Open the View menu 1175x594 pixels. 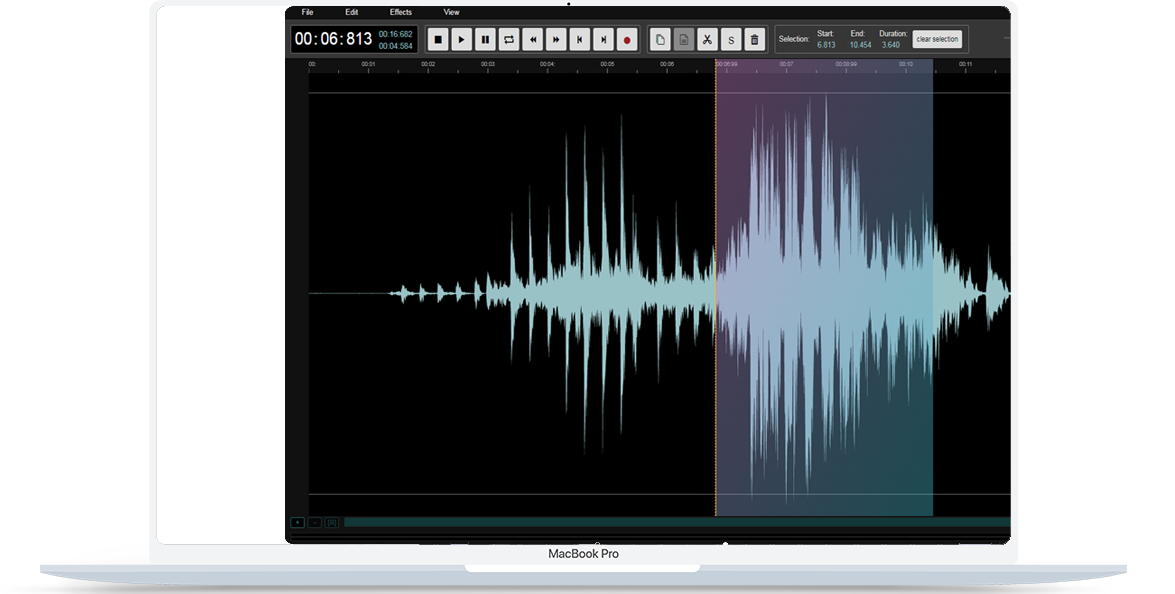[452, 12]
